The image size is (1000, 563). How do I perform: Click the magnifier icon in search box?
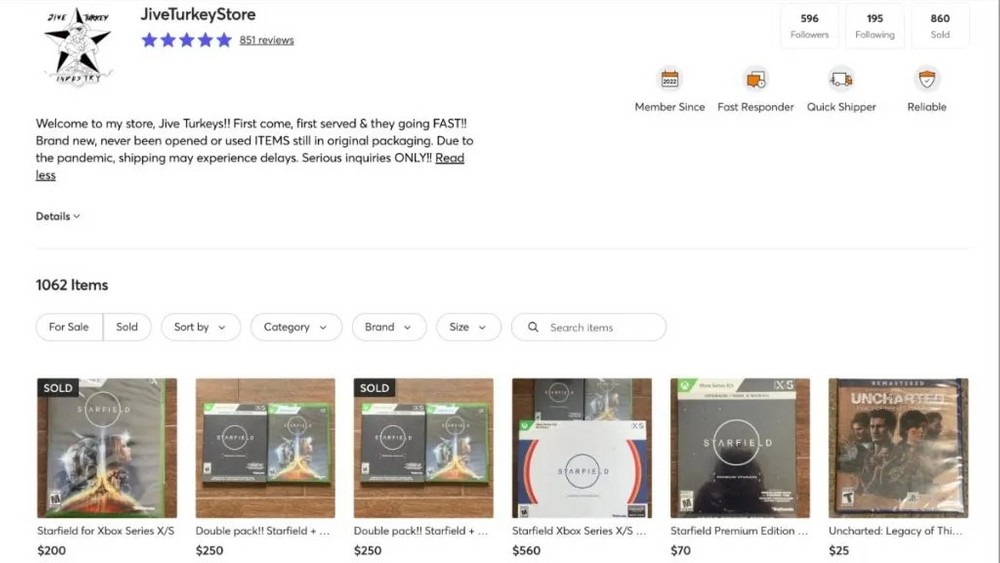point(533,327)
